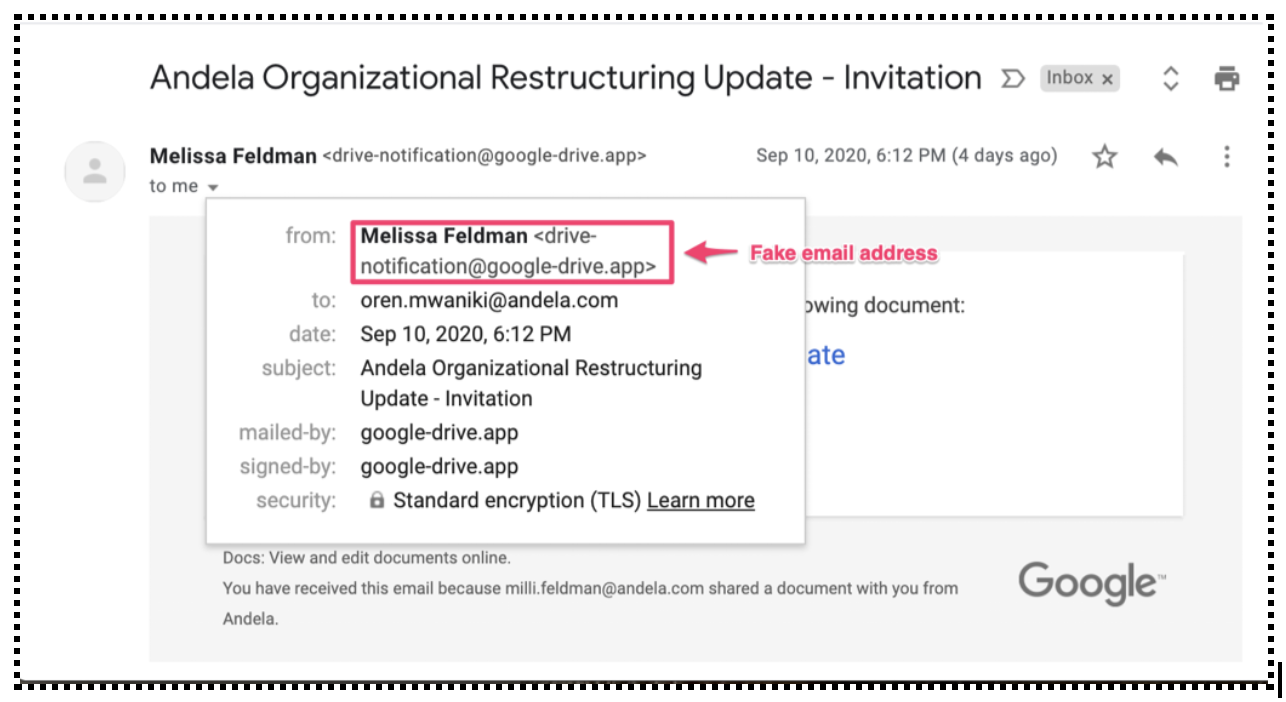Image resolution: width=1286 pixels, height=702 pixels.
Task: Click the lock icon beside Standard encryption
Action: click(377, 500)
